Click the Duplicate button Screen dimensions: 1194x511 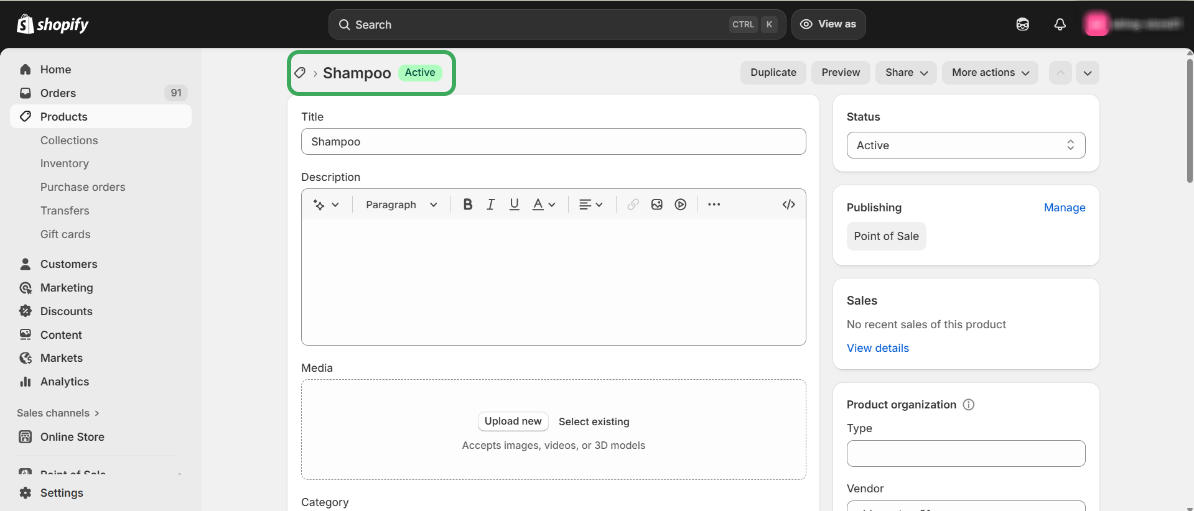(x=773, y=73)
